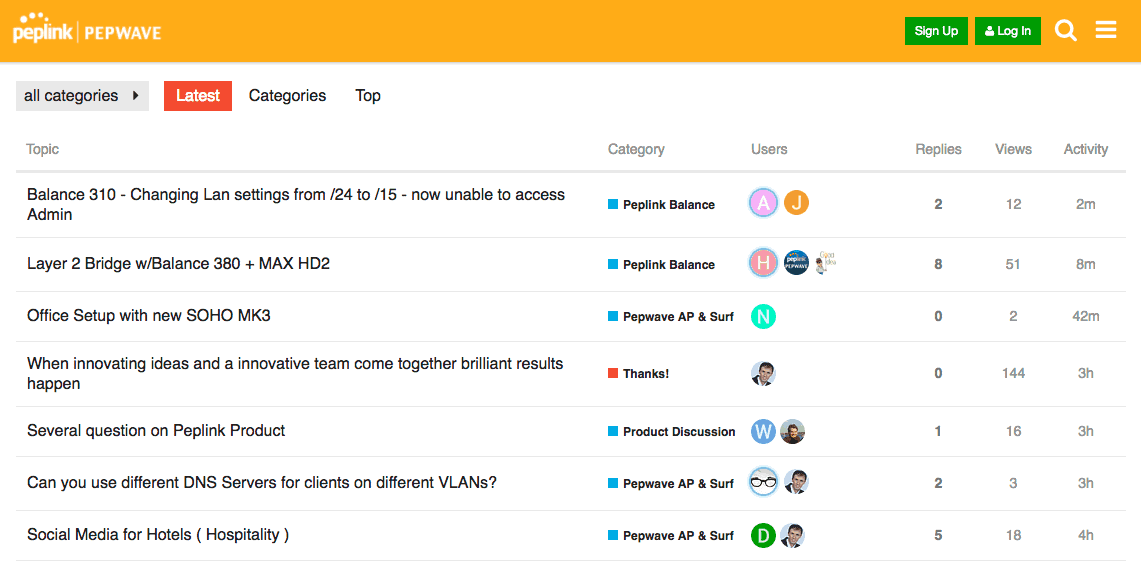Click the 8m activity time on Layer 2 Bridge row

coord(1086,264)
